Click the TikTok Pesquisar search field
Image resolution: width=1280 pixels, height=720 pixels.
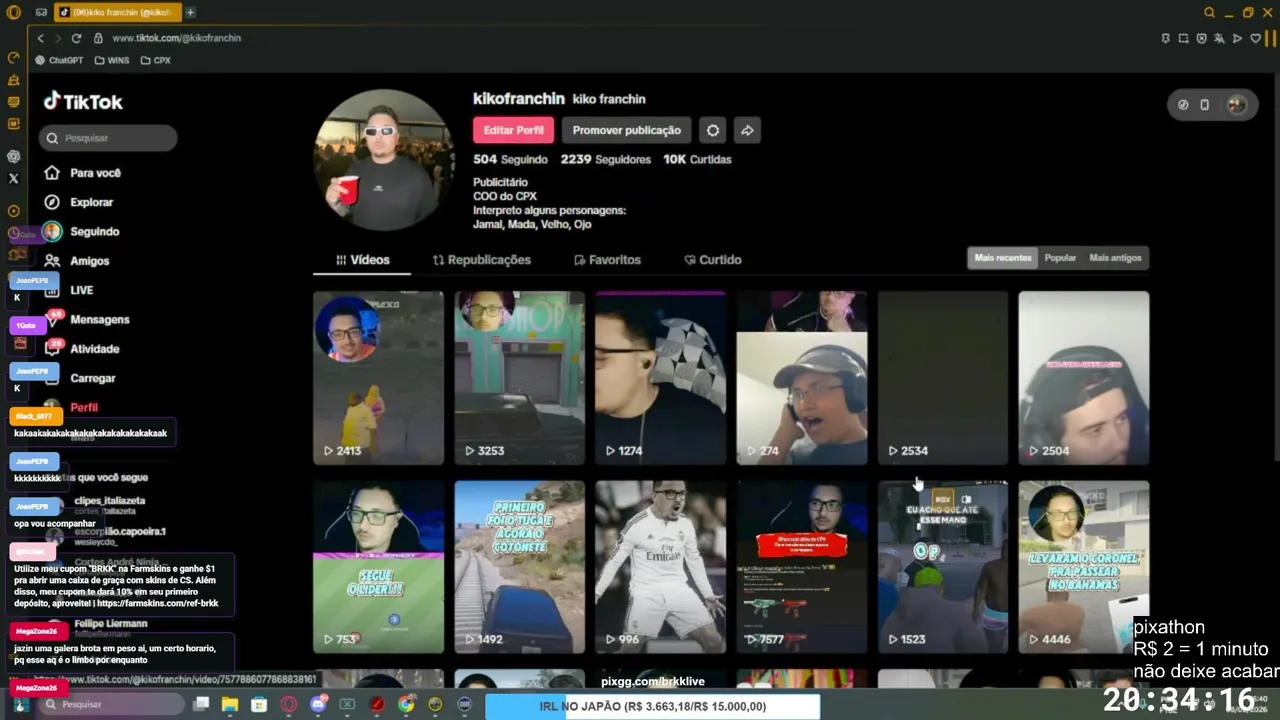(108, 138)
